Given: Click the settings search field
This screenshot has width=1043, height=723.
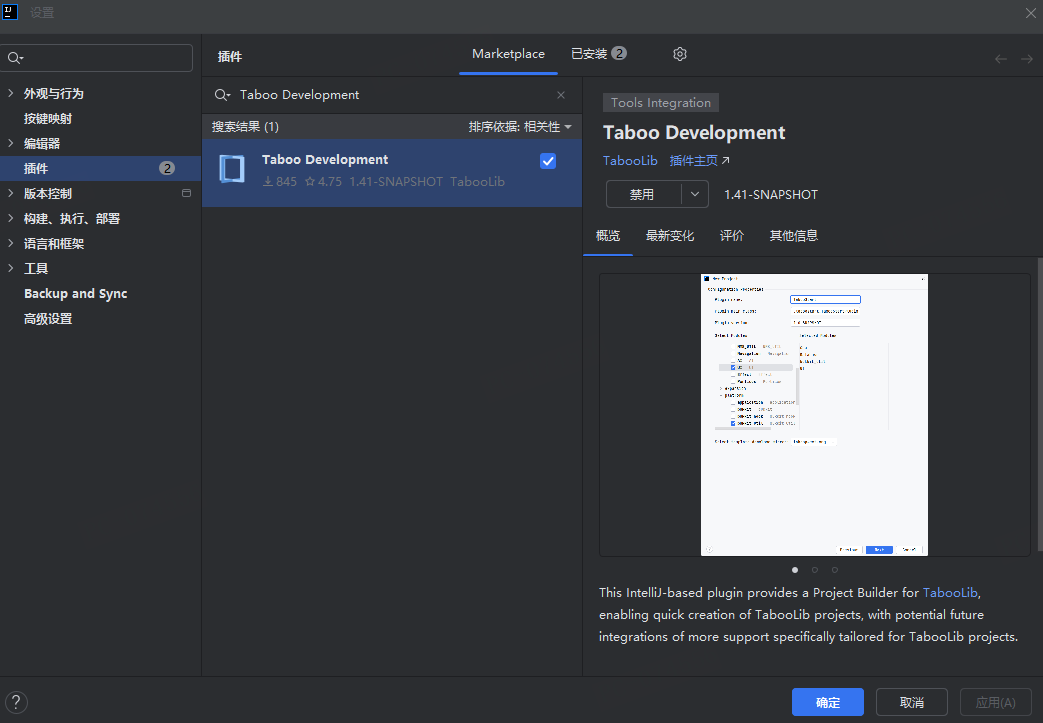Looking at the screenshot, I should point(105,58).
